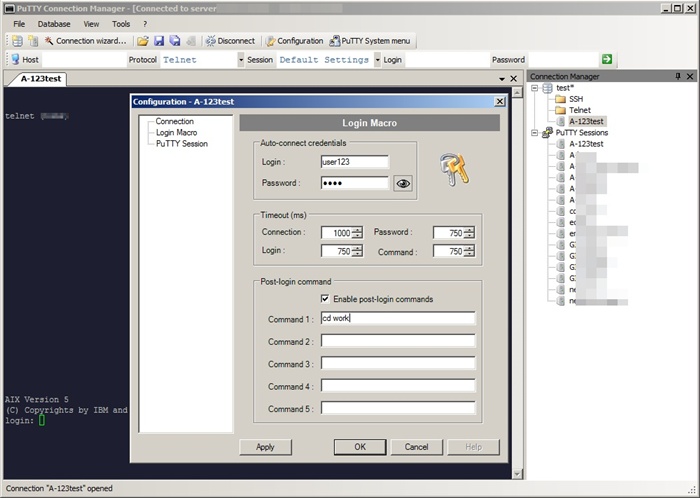
Task: Open the View menu
Action: pos(92,24)
